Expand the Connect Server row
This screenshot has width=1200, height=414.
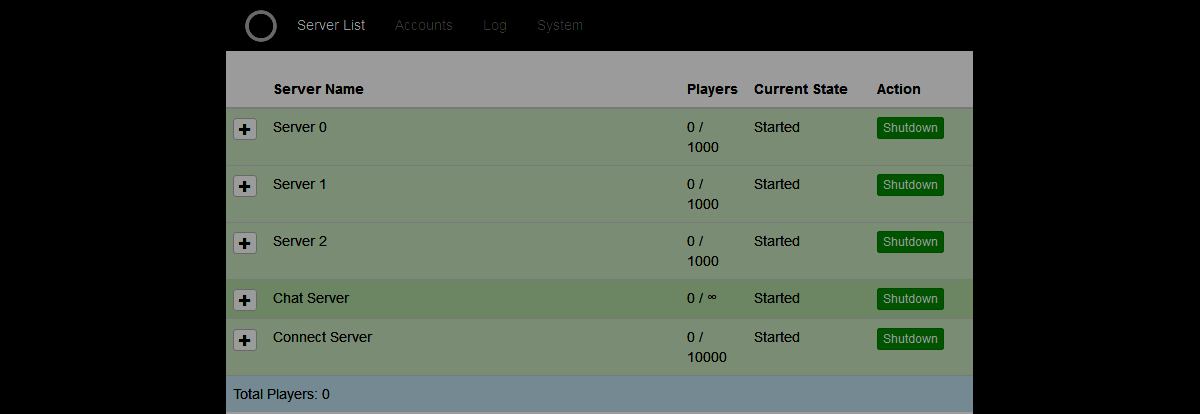[x=245, y=340]
